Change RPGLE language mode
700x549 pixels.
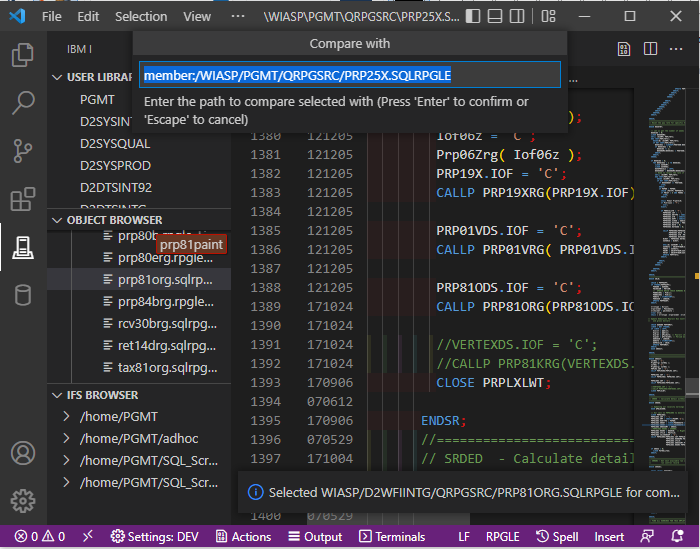pos(502,537)
